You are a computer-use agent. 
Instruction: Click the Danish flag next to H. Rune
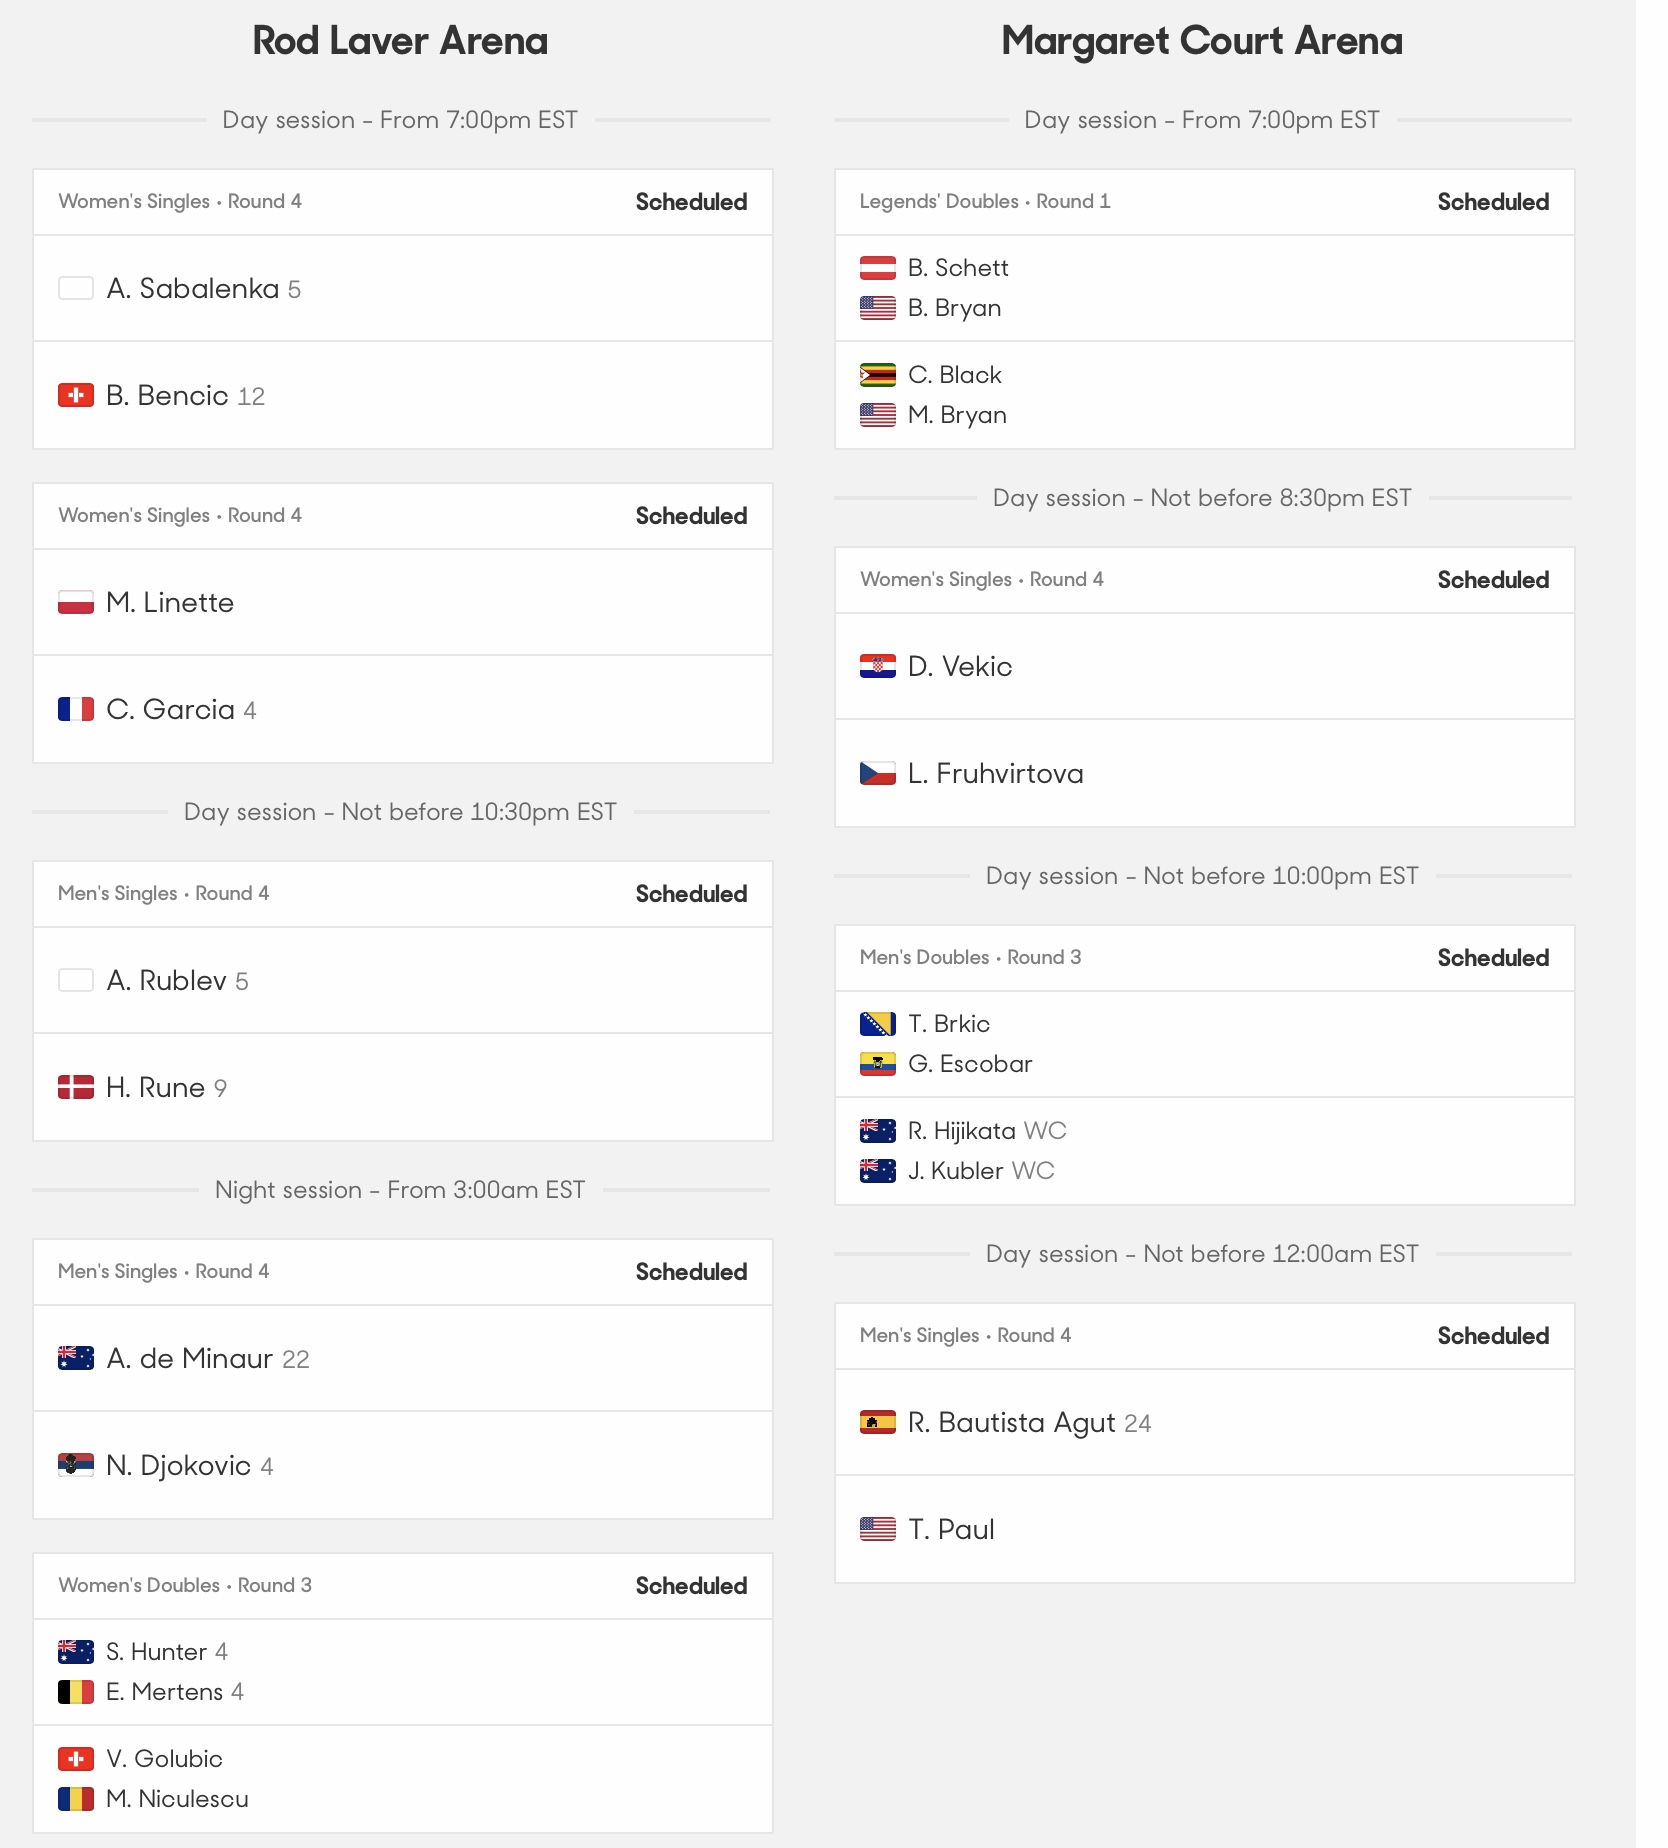pos(76,1088)
